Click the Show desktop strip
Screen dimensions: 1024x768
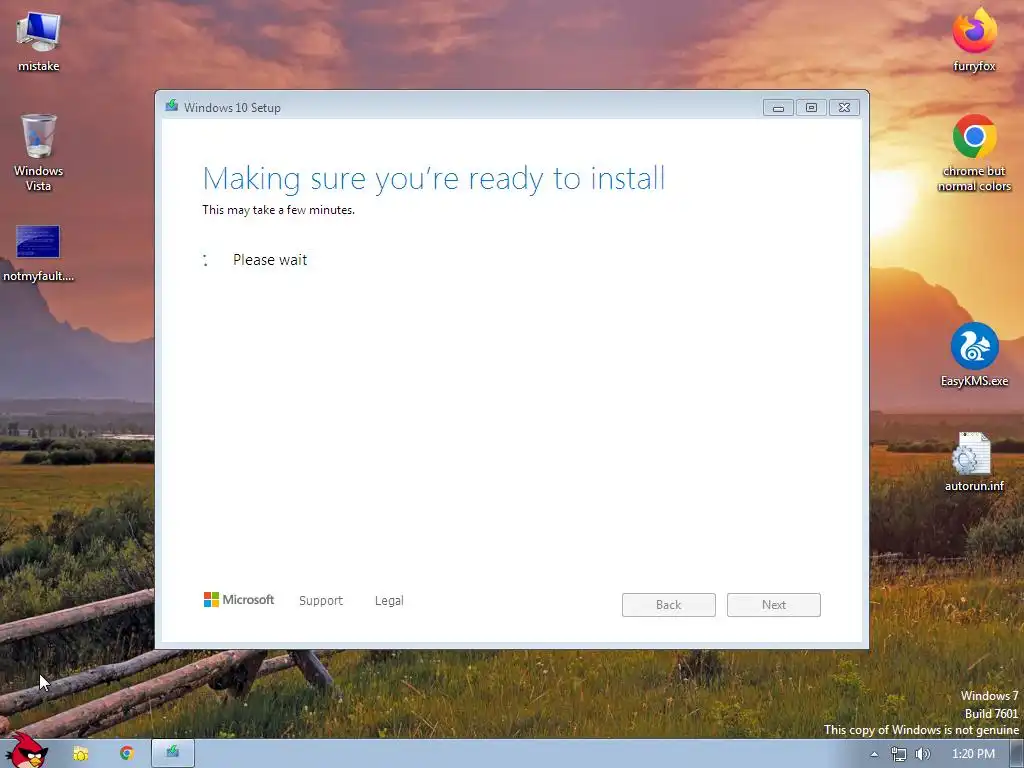1017,754
